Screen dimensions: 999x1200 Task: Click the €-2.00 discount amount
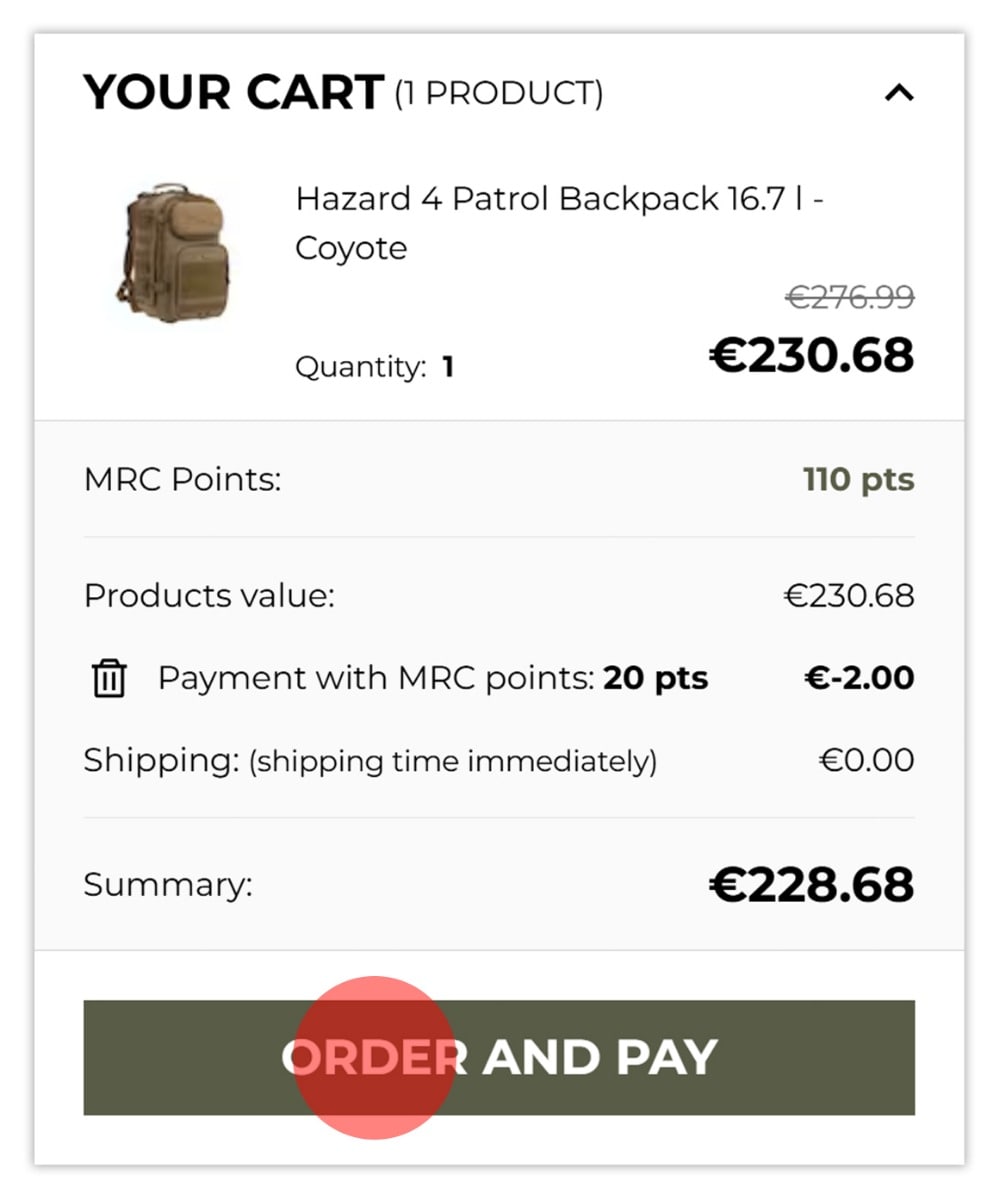click(860, 679)
